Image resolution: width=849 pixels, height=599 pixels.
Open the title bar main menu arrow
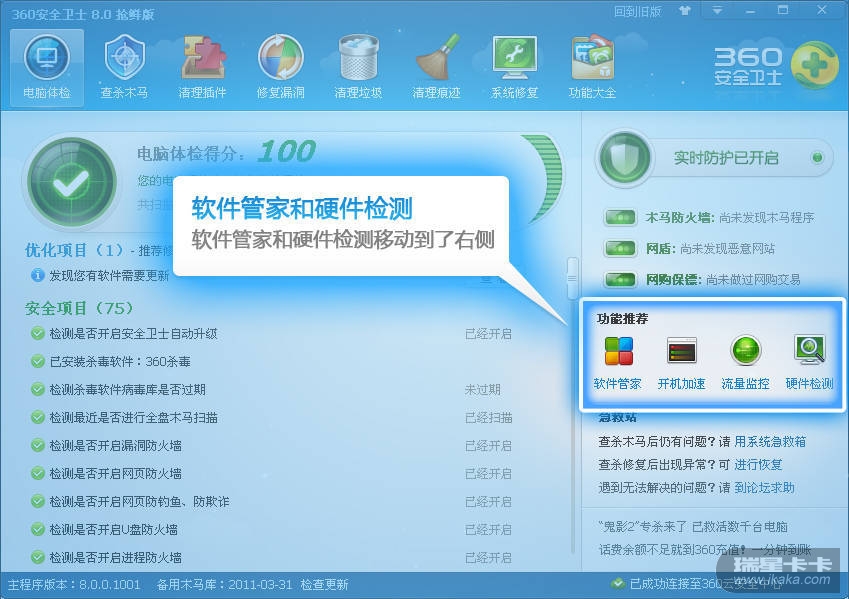717,10
